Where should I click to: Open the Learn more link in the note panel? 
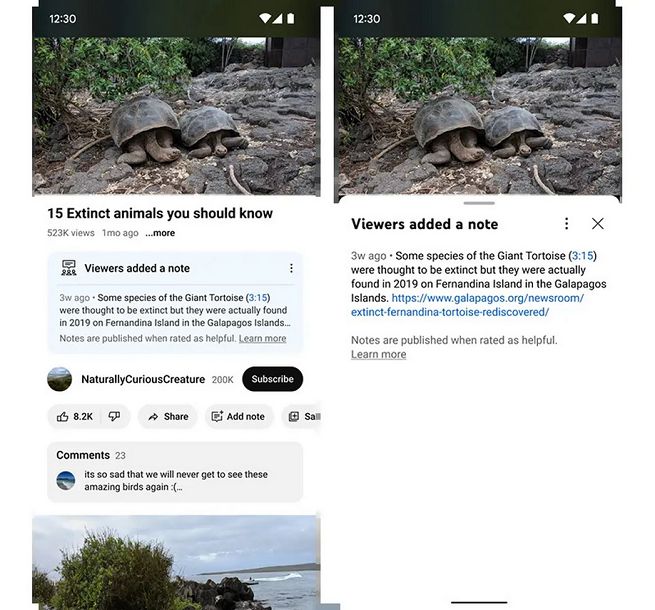point(378,354)
